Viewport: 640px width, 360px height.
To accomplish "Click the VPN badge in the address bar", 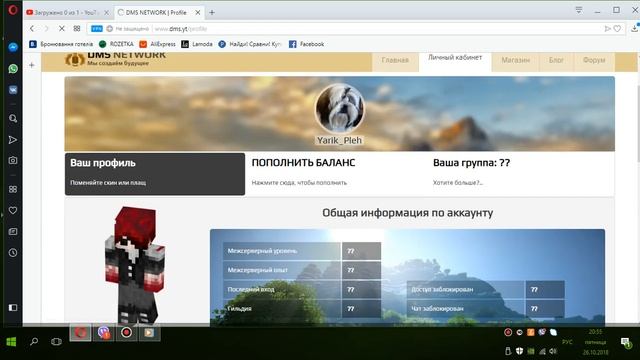I will tap(97, 29).
